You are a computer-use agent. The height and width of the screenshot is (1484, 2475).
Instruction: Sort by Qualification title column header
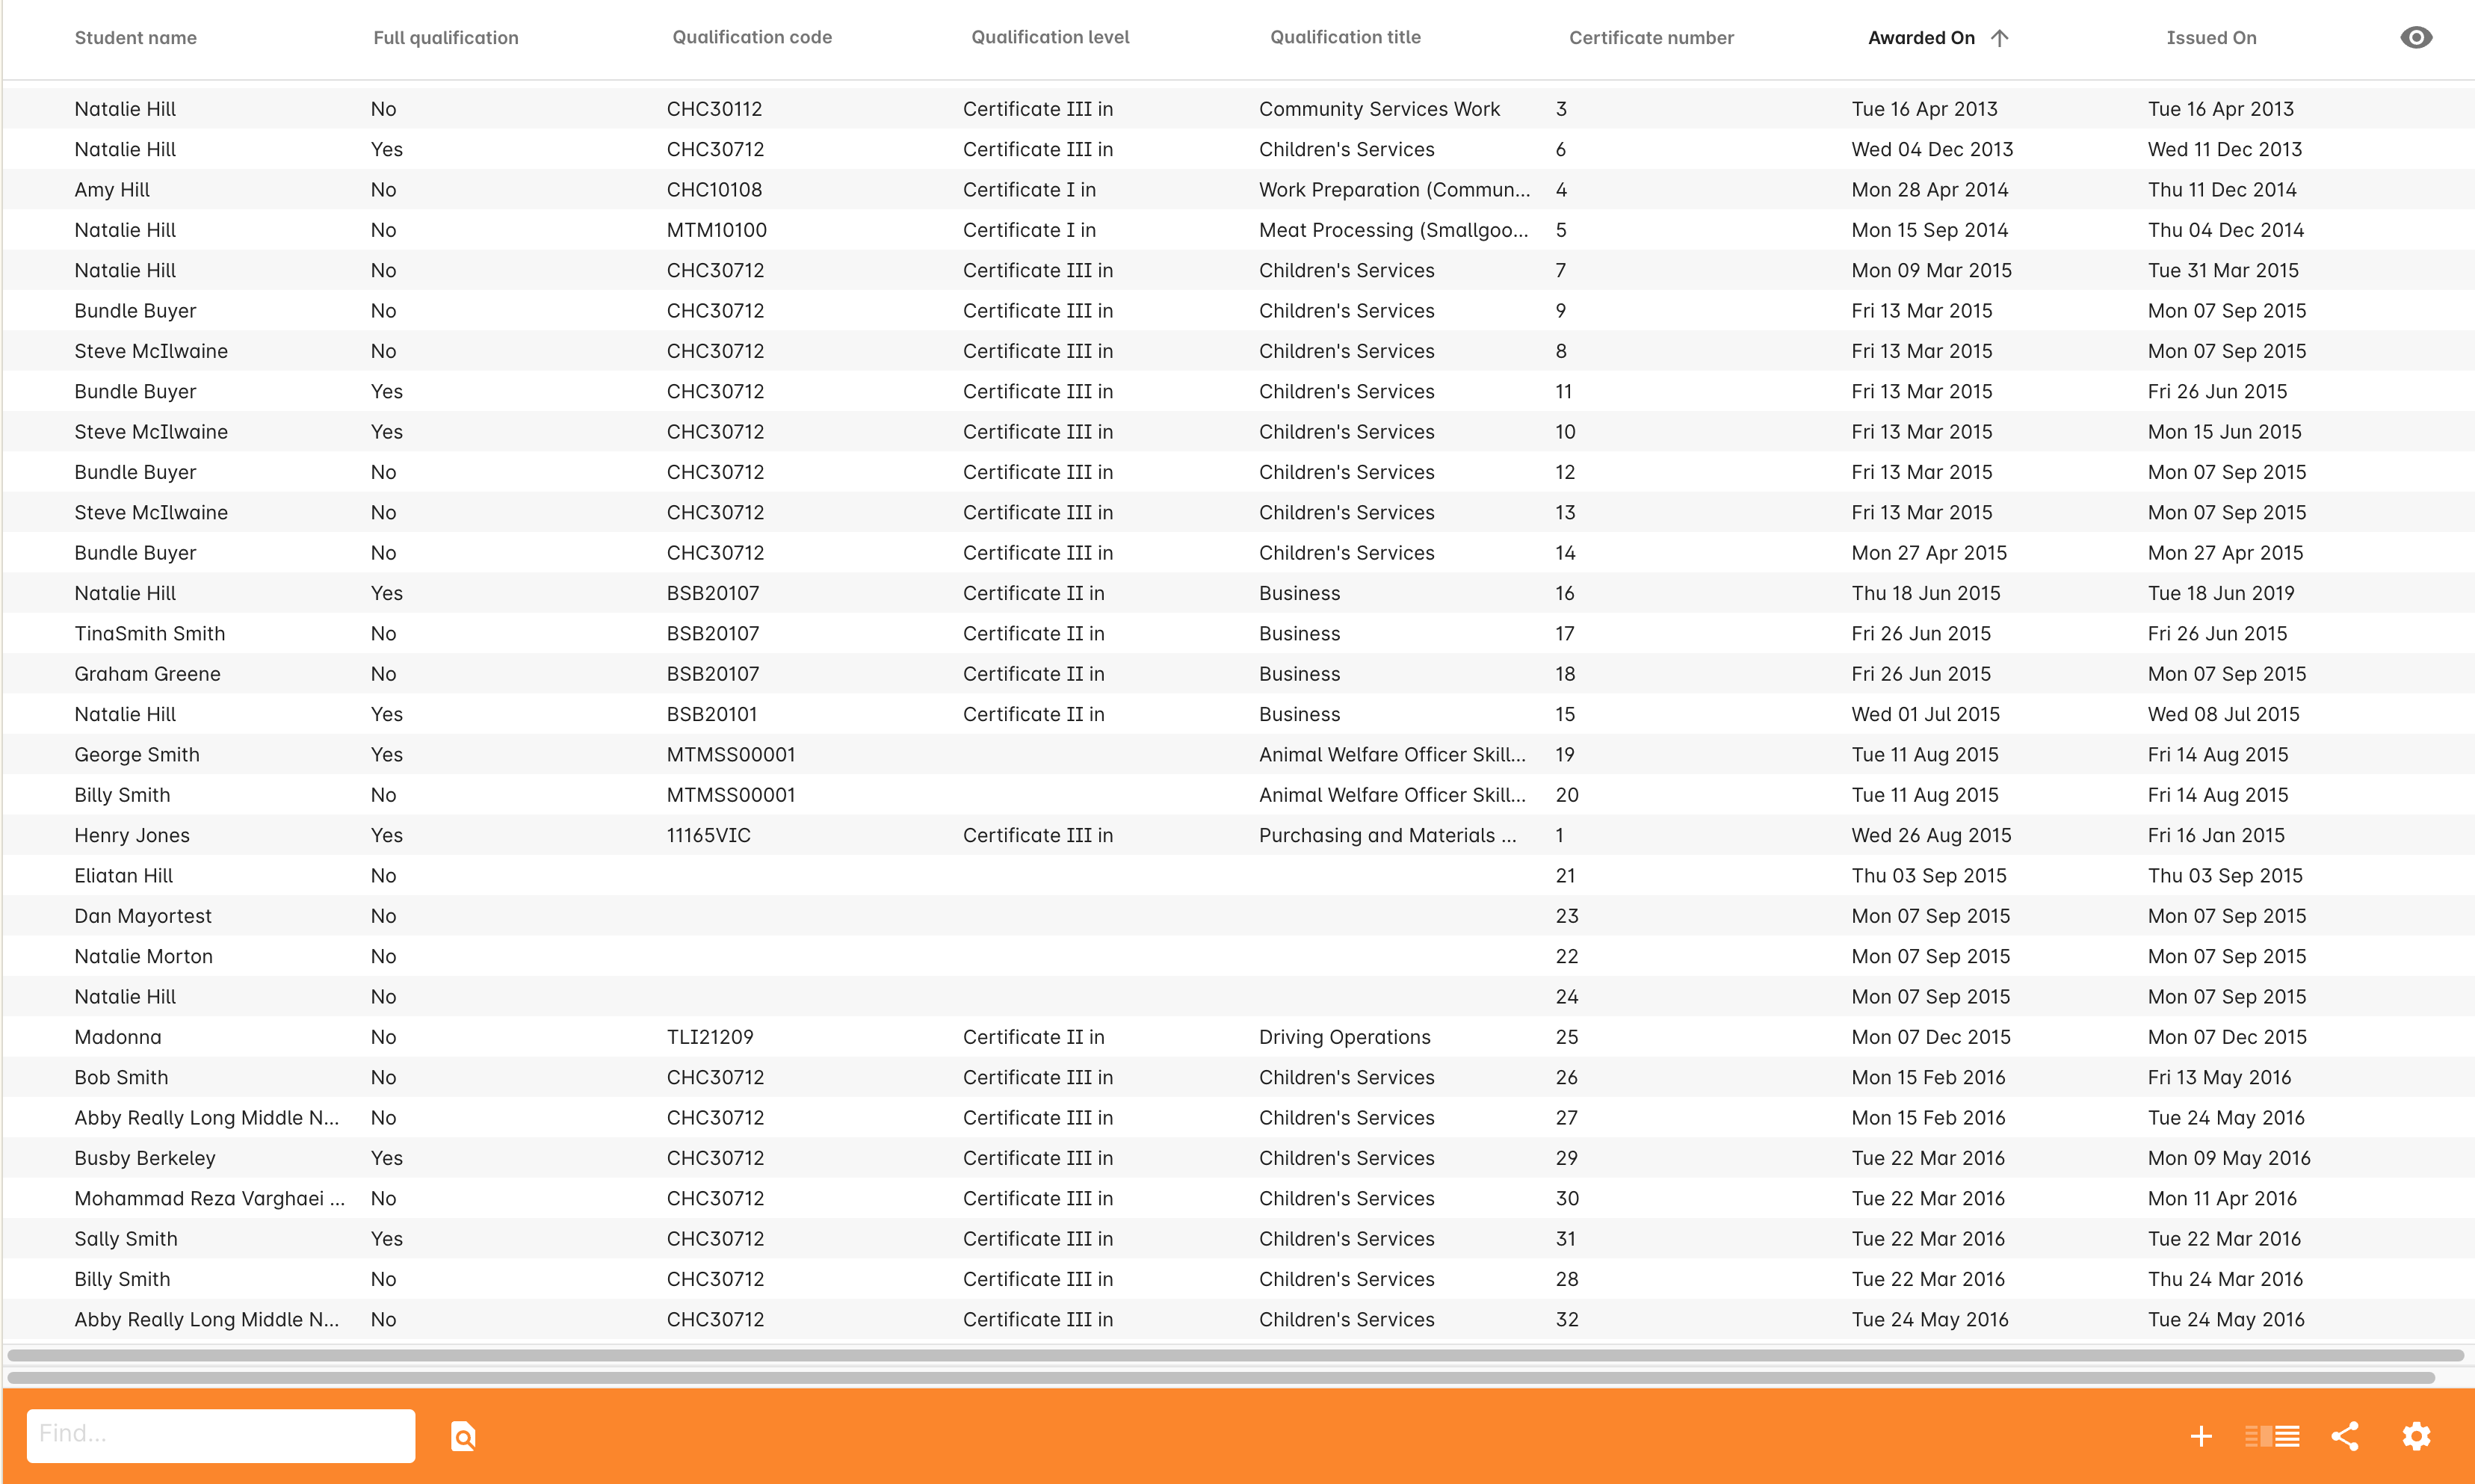pos(1345,37)
